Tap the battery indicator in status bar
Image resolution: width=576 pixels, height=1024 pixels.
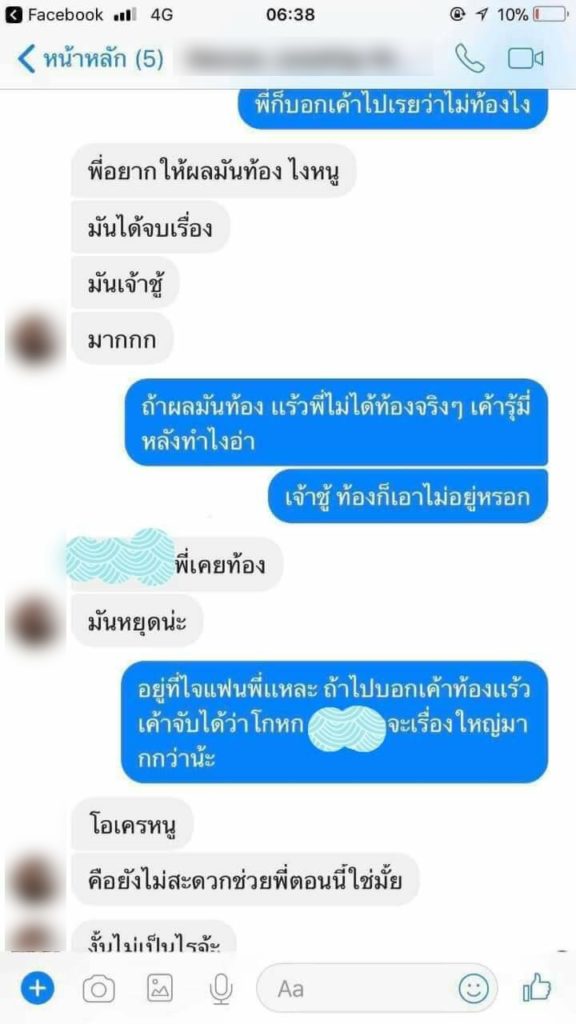tap(550, 14)
